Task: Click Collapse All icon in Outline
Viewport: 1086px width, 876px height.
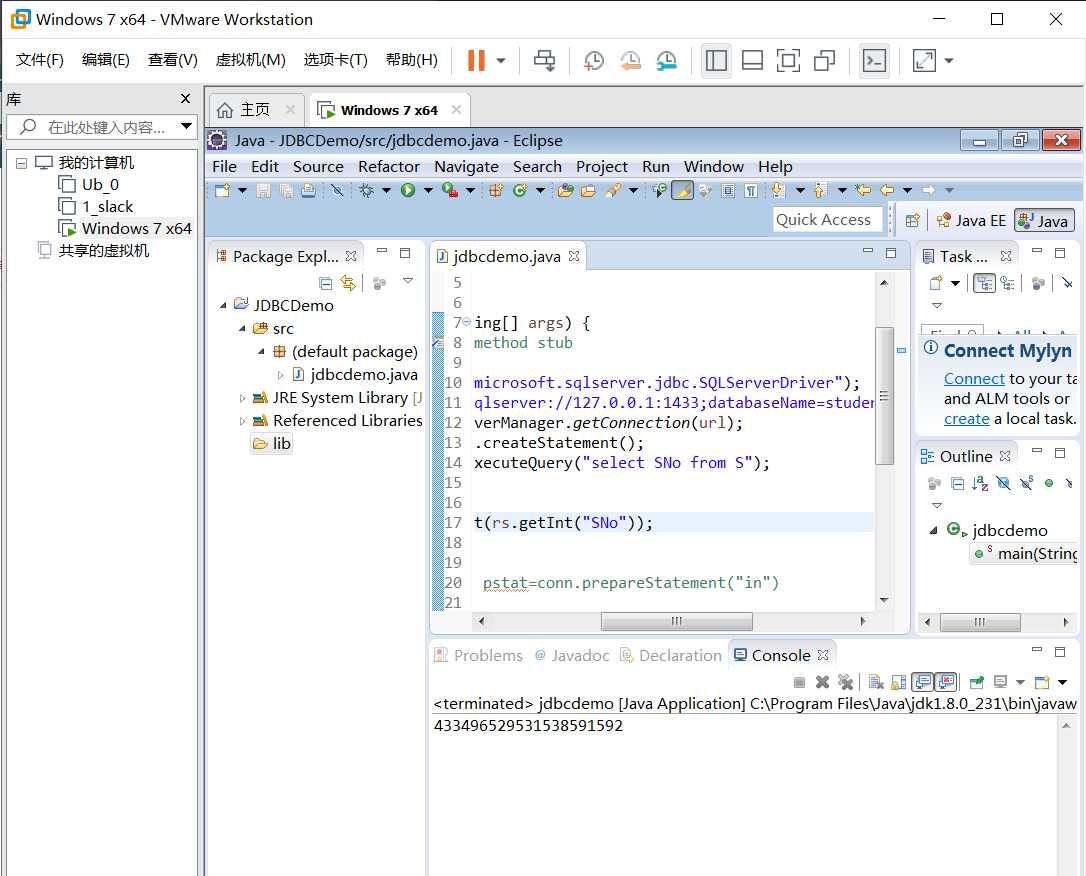Action: coord(957,483)
